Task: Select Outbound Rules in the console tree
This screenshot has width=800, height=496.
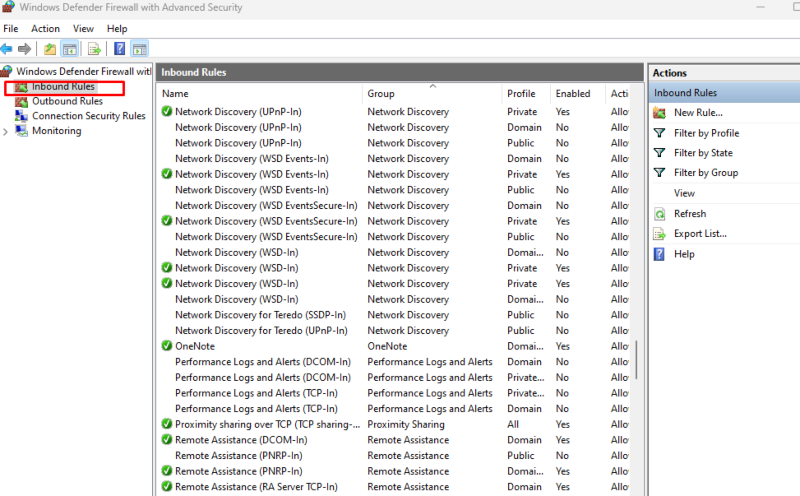Action: click(x=67, y=101)
